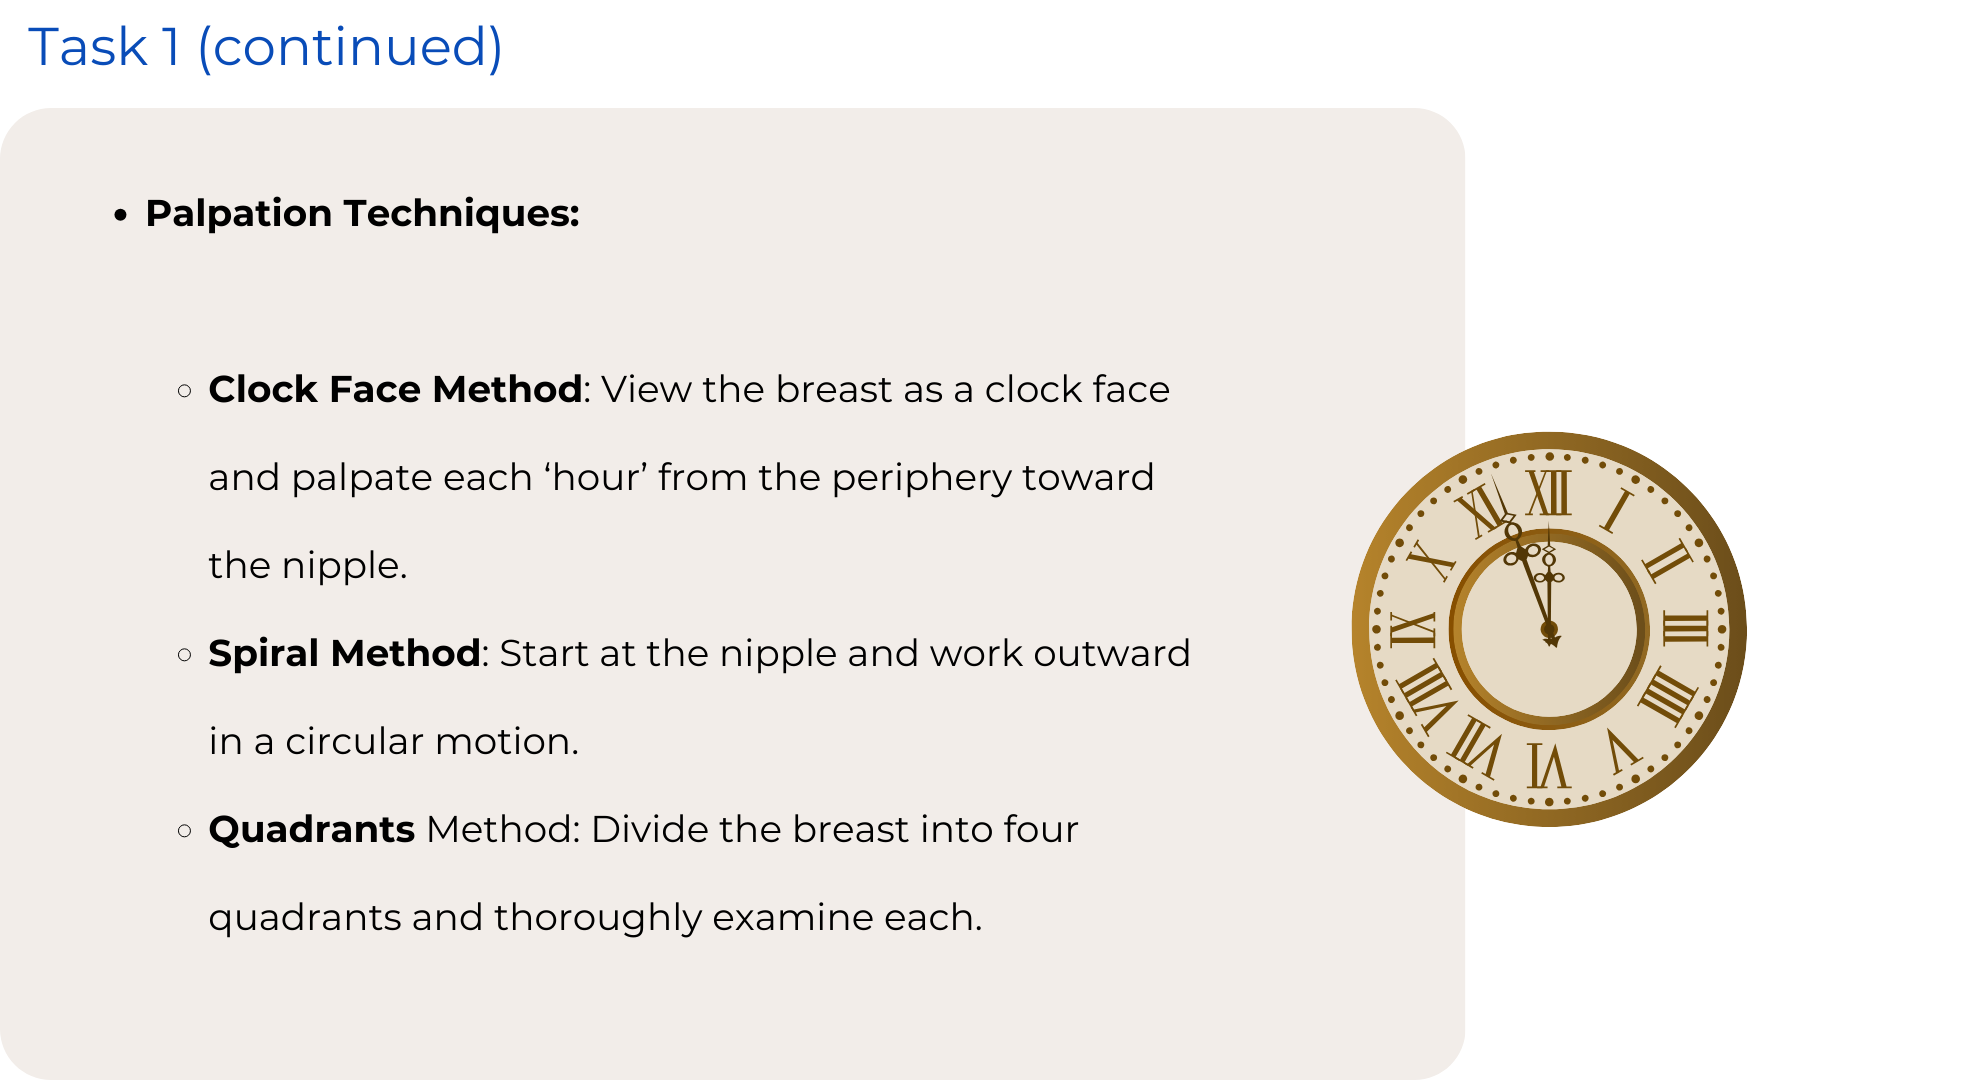This screenshot has height=1080, width=1980.
Task: Click the XII numeral on the clock
Action: coord(1549,493)
